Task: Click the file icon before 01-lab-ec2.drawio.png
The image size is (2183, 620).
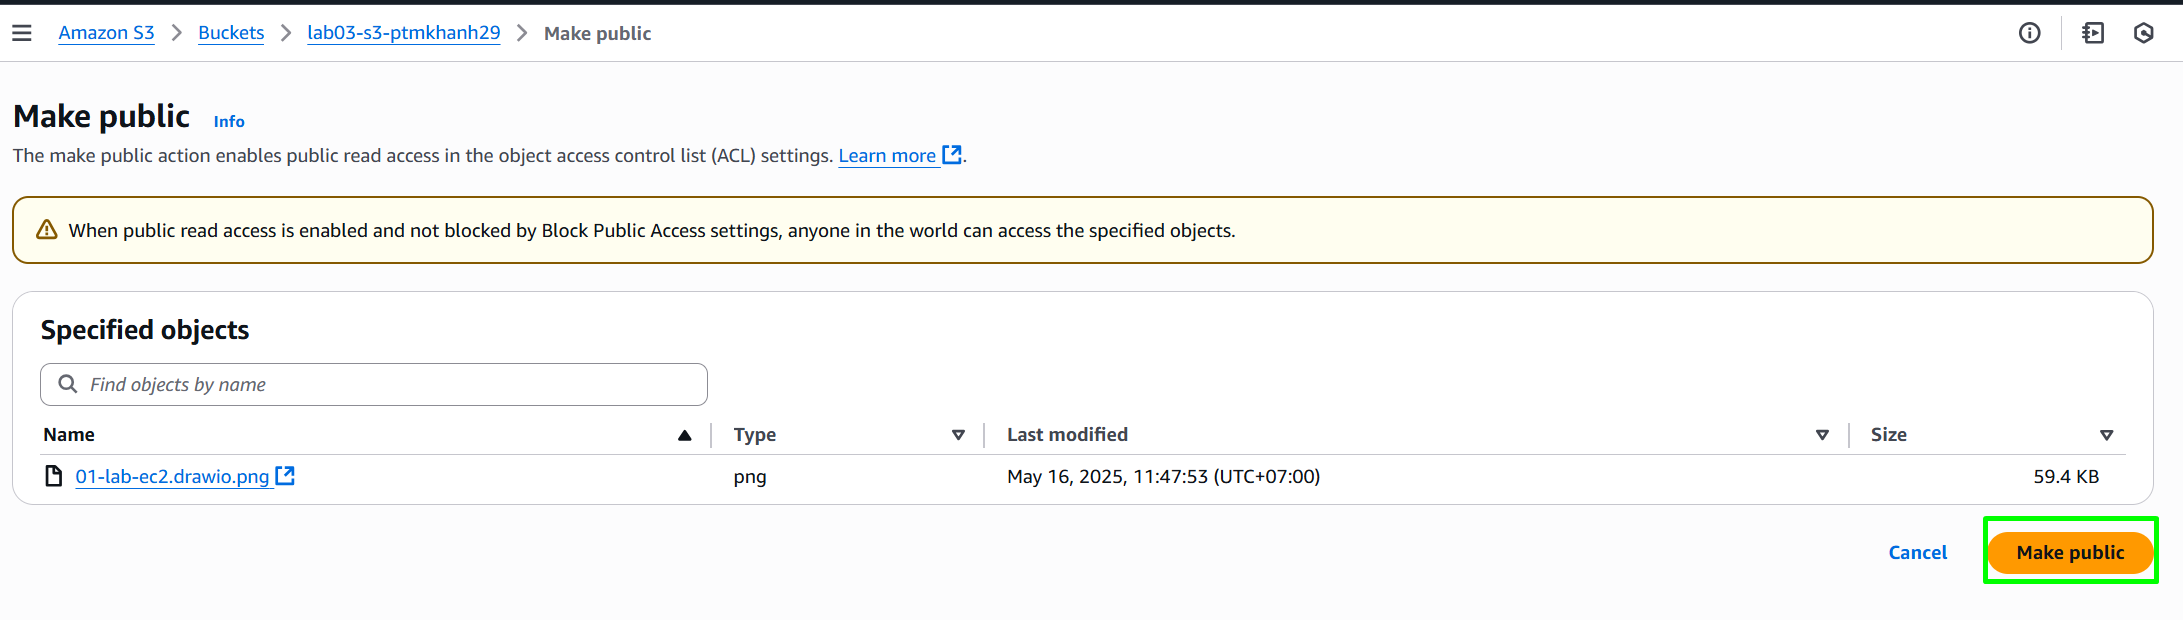Action: tap(54, 476)
